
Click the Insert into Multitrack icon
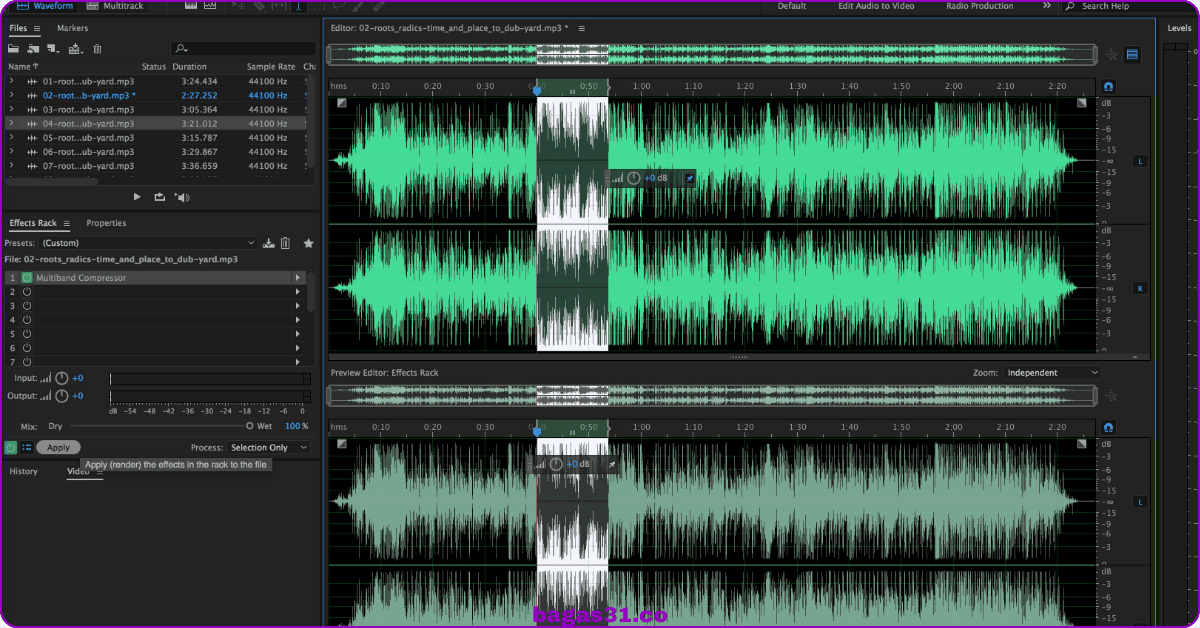coord(75,48)
